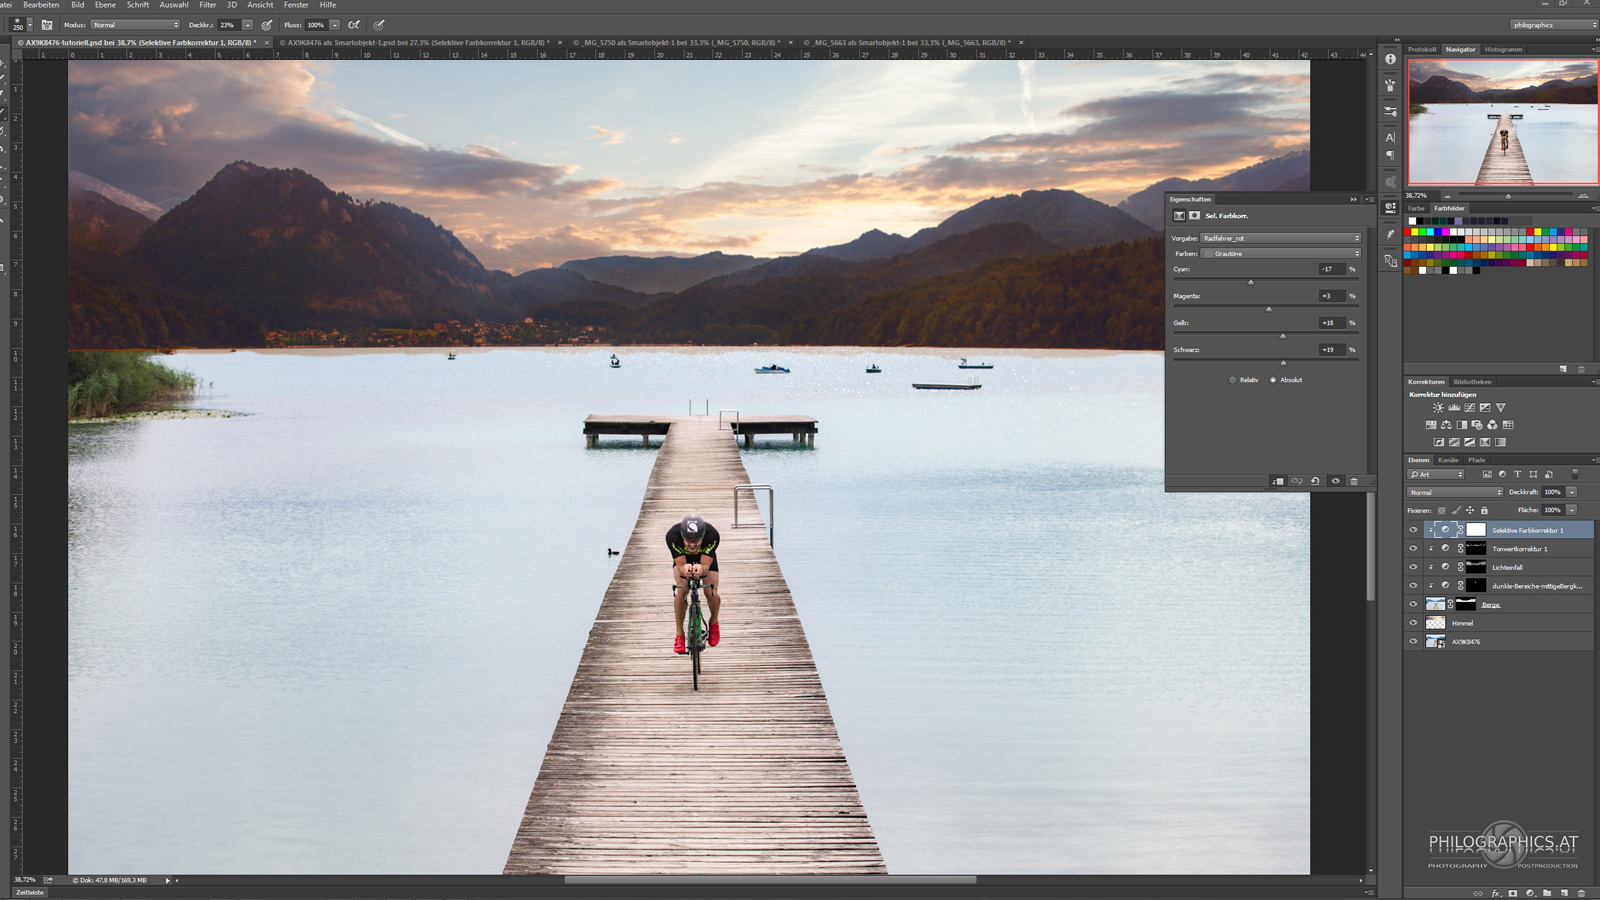This screenshot has width=1600, height=900.
Task: Add a Levels adjustment (histogram icon)
Action: 1453,408
